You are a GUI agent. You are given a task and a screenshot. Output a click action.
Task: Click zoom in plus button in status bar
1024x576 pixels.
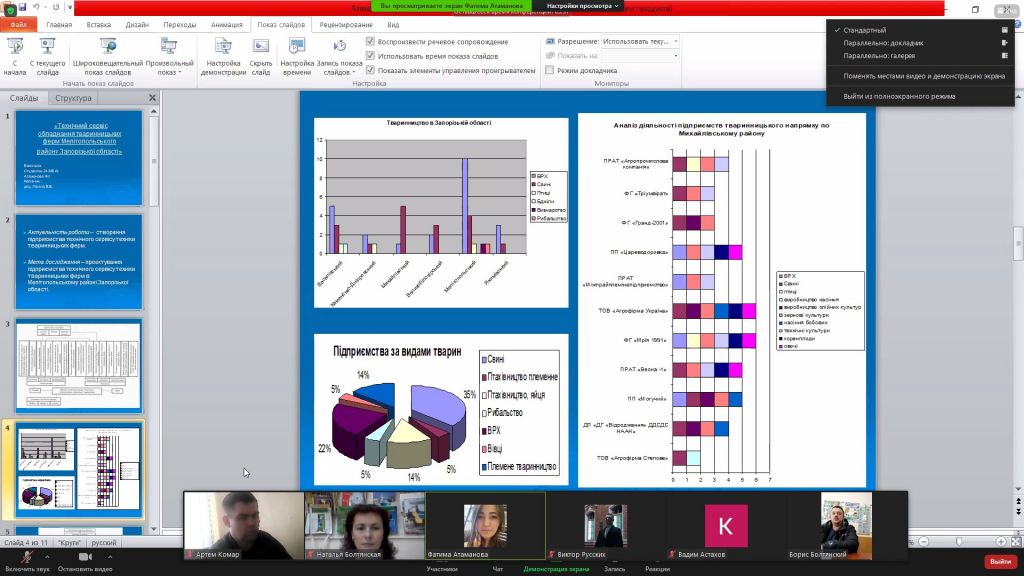coord(1000,541)
